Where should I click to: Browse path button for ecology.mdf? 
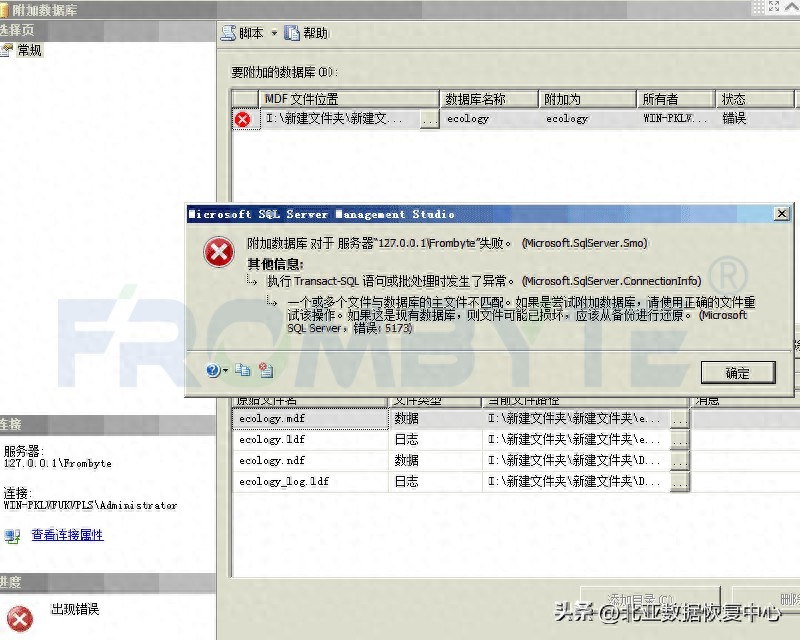680,420
